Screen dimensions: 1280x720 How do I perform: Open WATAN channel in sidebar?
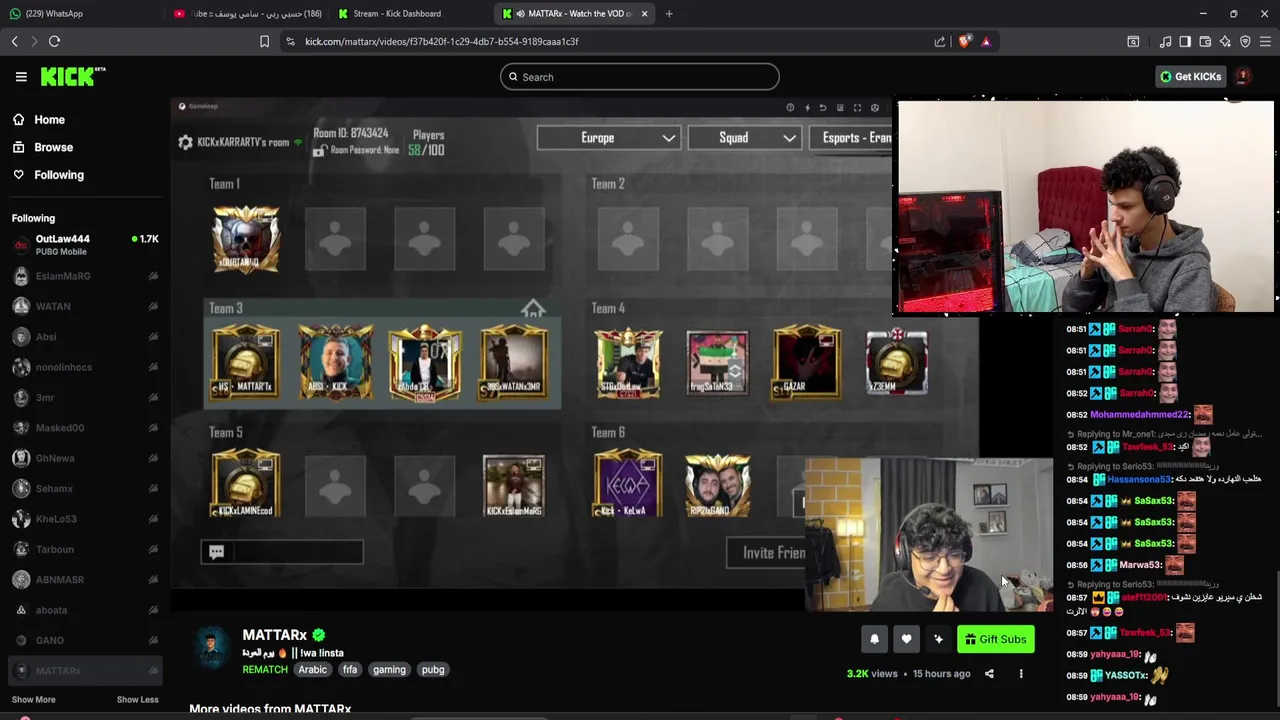[x=84, y=306]
